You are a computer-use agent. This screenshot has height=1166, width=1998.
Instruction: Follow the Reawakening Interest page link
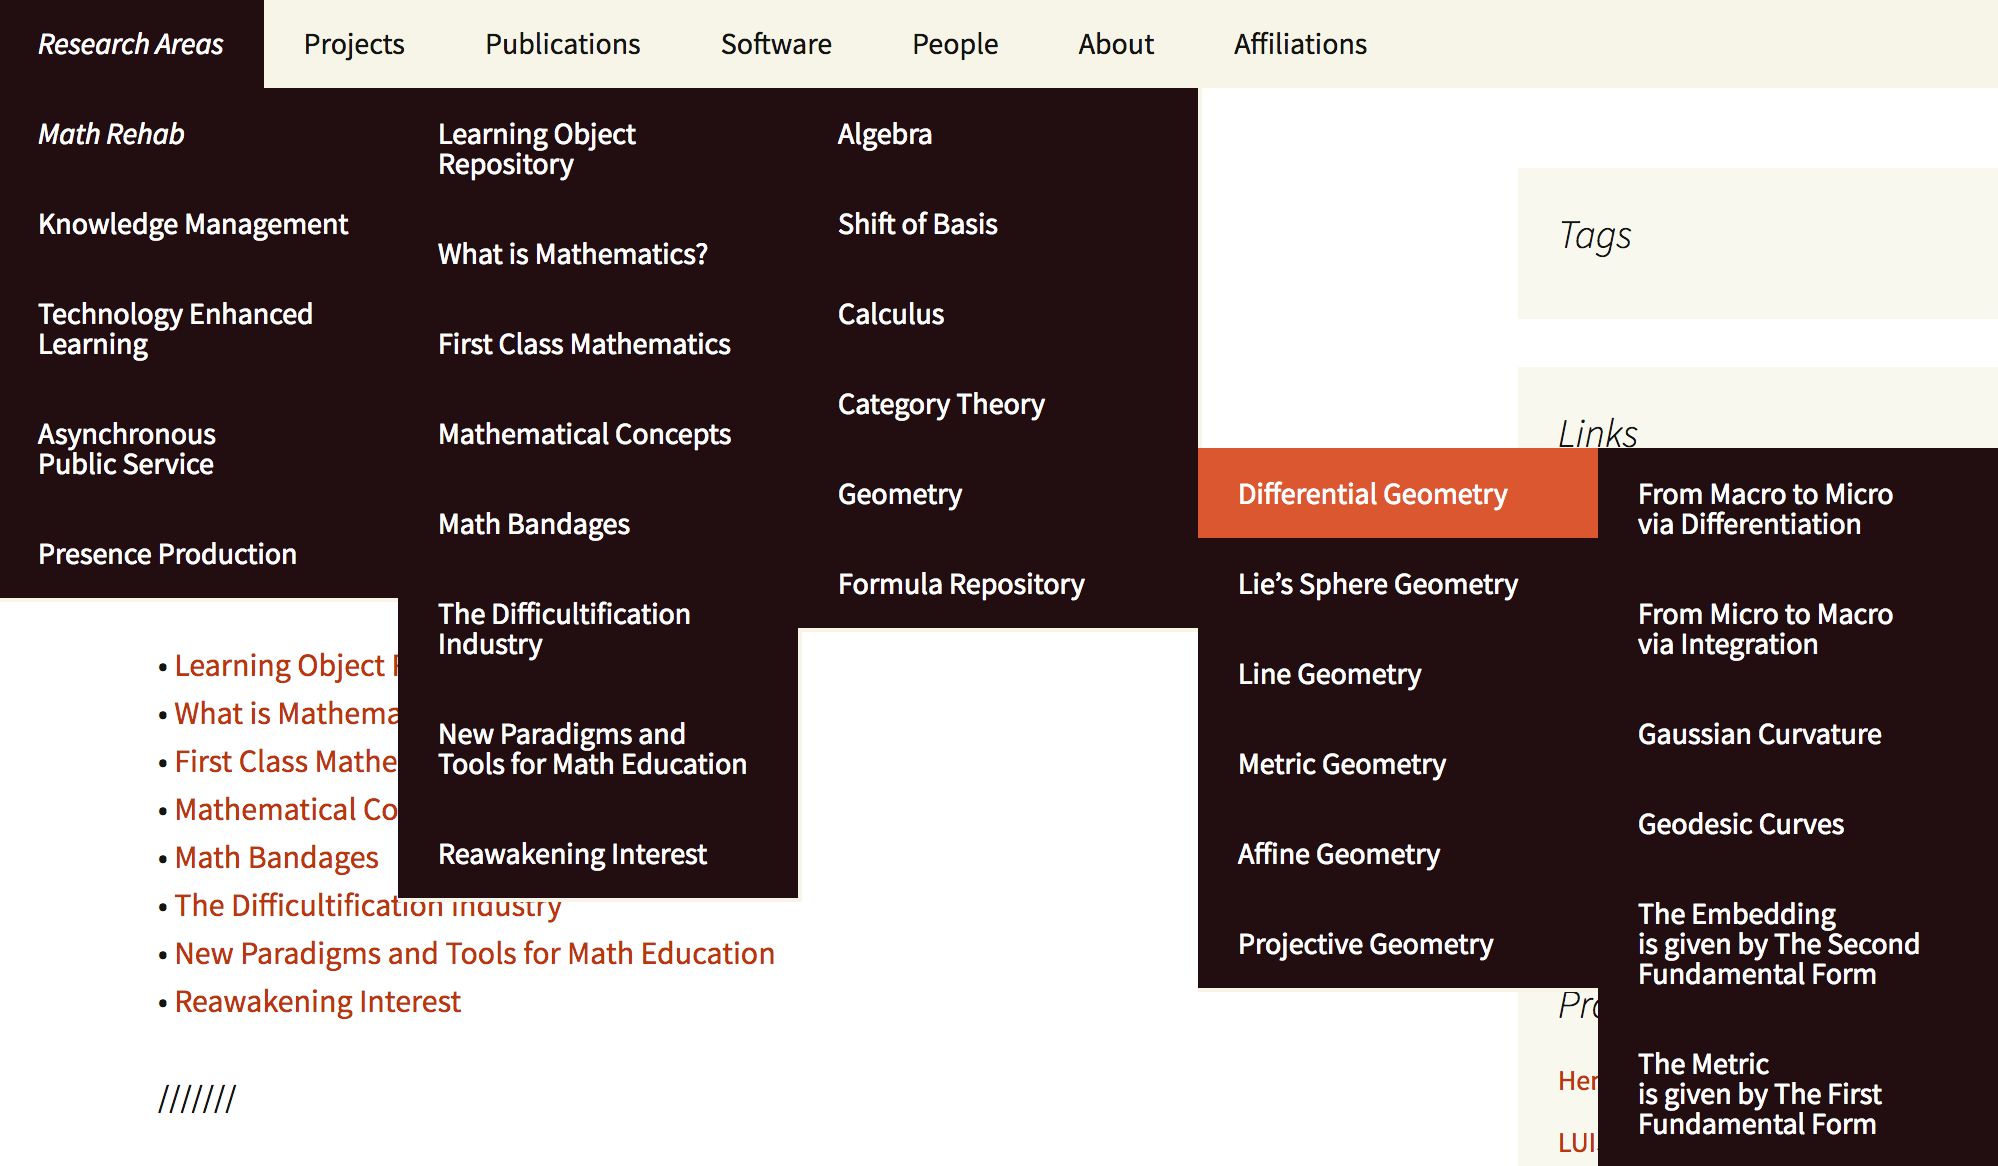coord(317,1001)
